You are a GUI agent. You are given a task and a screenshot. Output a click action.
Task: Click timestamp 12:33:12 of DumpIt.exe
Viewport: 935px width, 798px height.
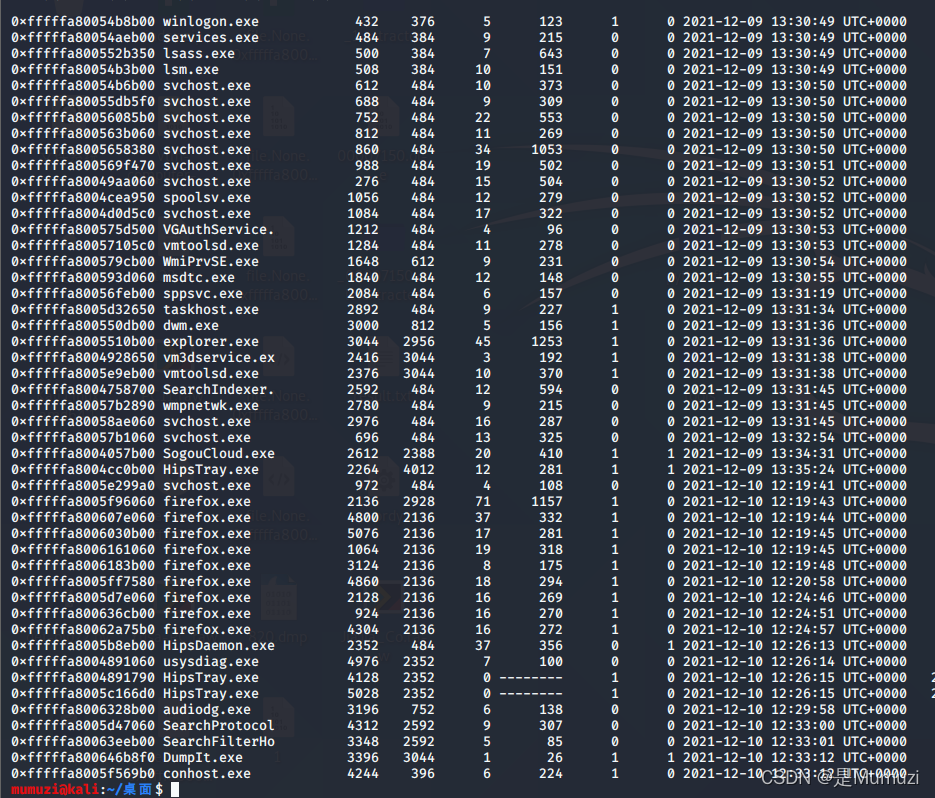click(803, 758)
